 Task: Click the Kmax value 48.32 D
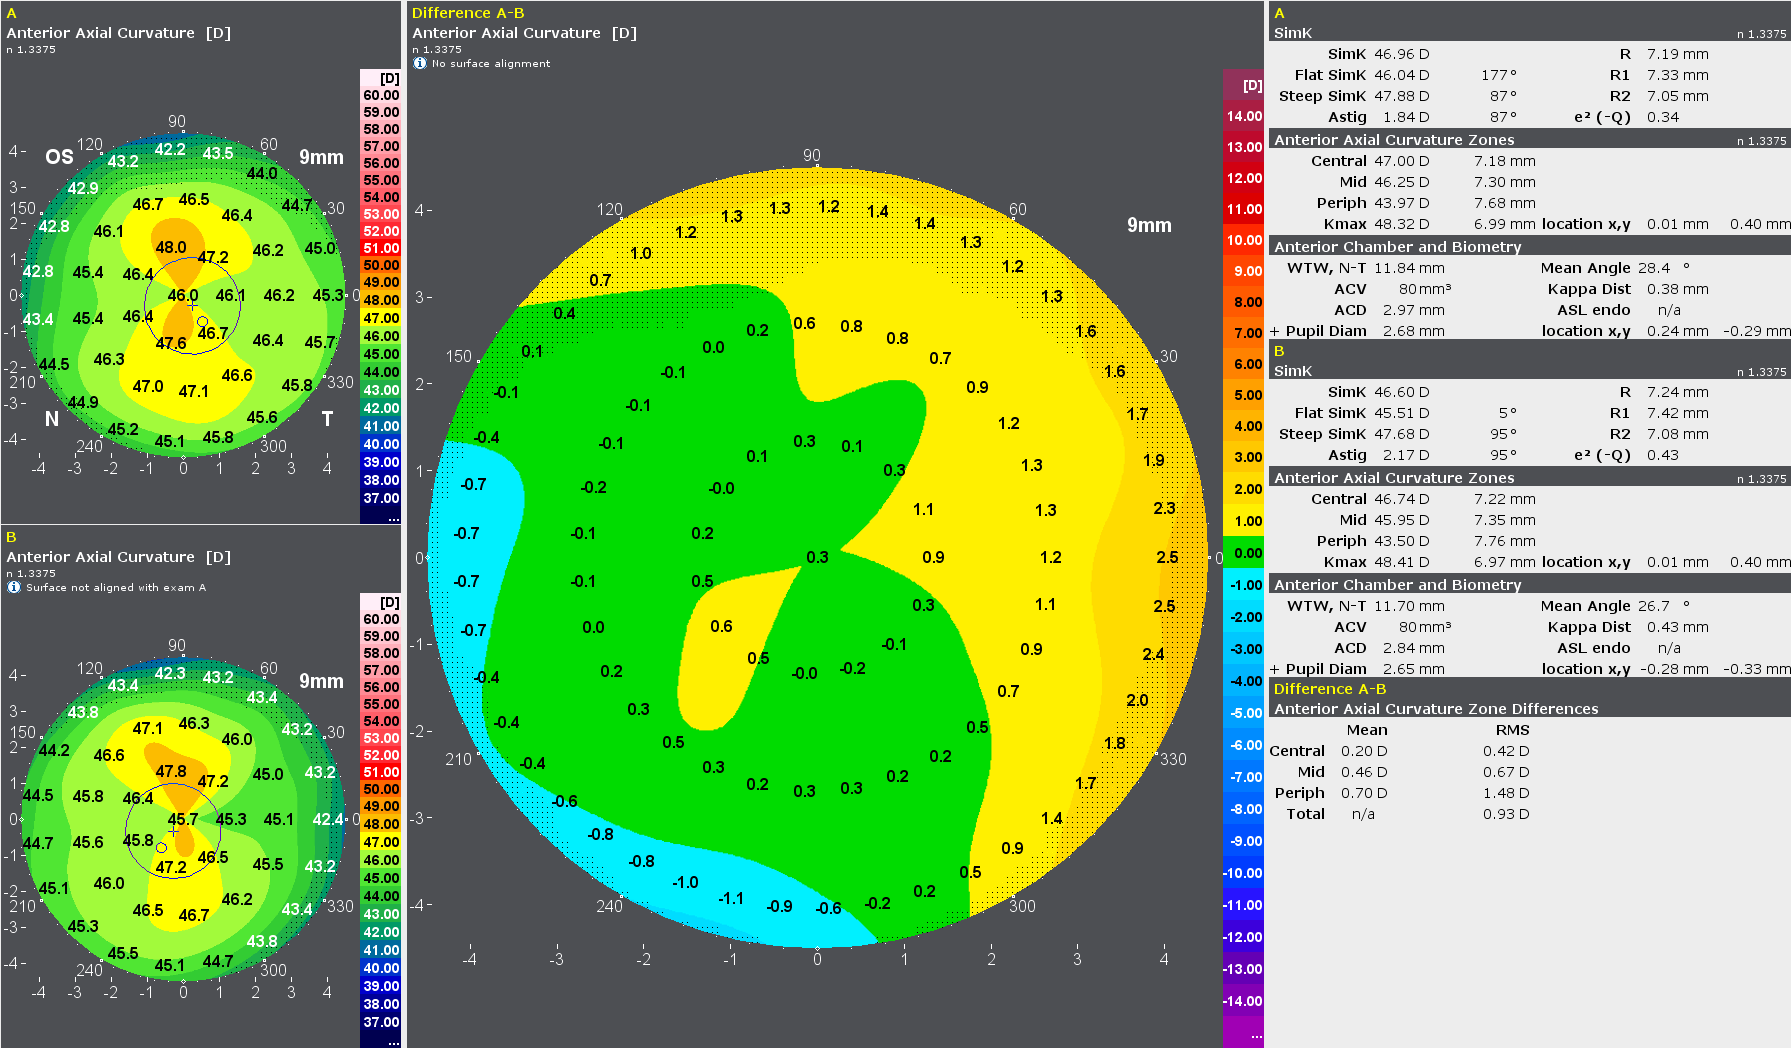point(1401,224)
